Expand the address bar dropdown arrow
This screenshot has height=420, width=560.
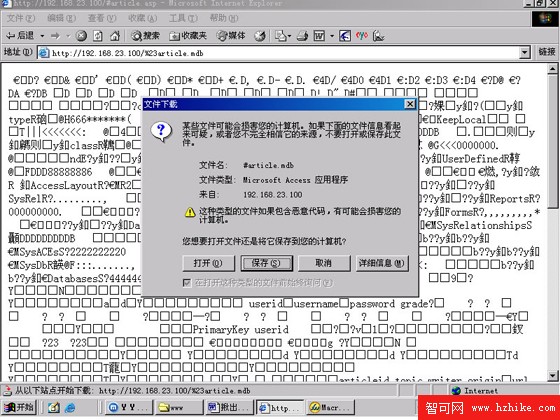pos(524,53)
